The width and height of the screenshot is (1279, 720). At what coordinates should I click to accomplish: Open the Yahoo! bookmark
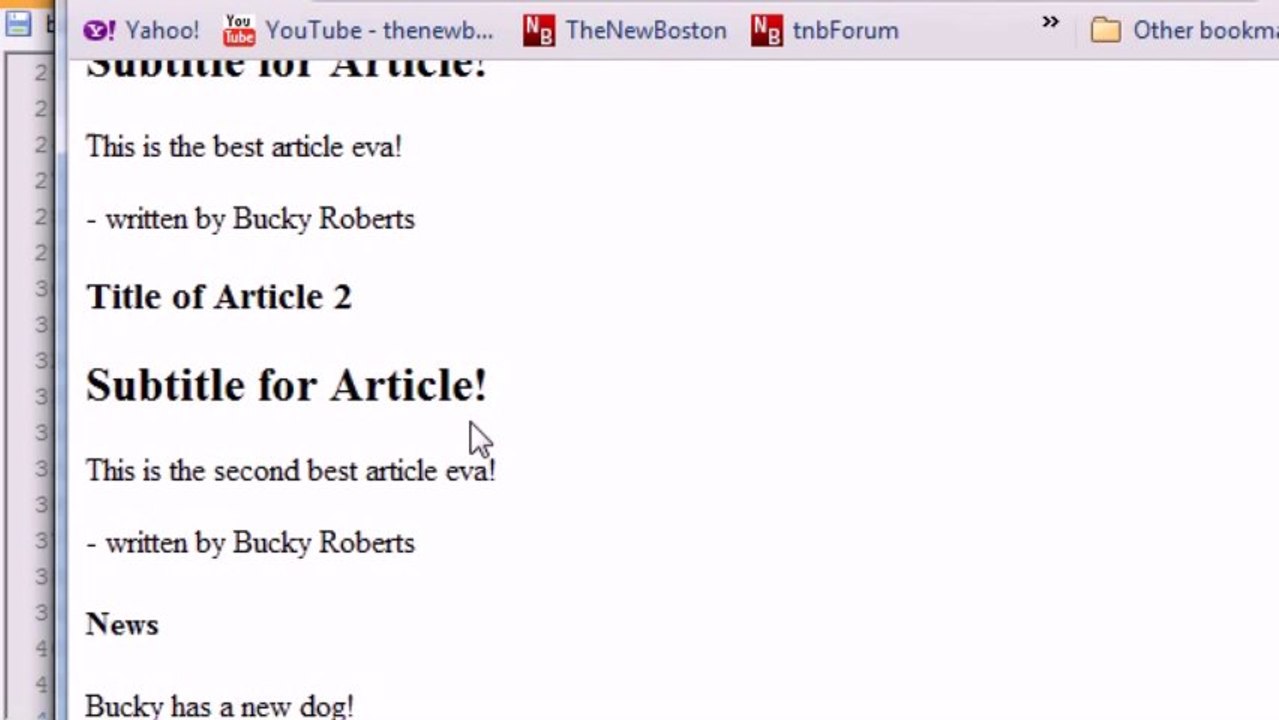tap(141, 30)
